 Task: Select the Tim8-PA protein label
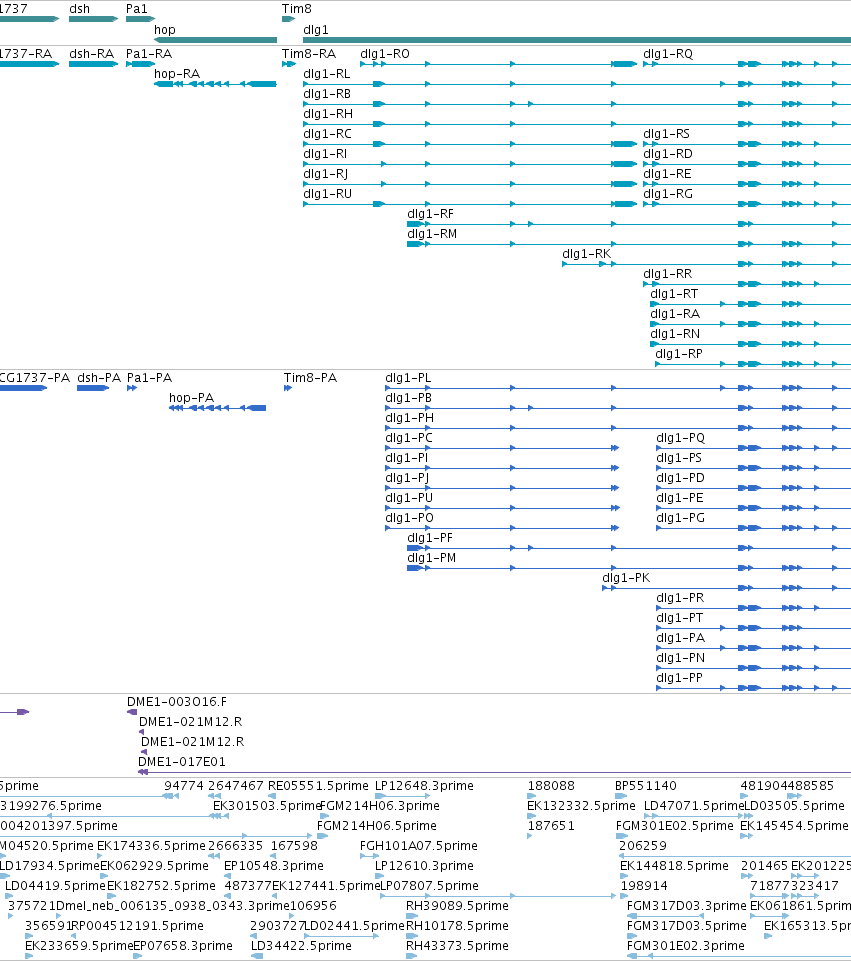click(310, 378)
